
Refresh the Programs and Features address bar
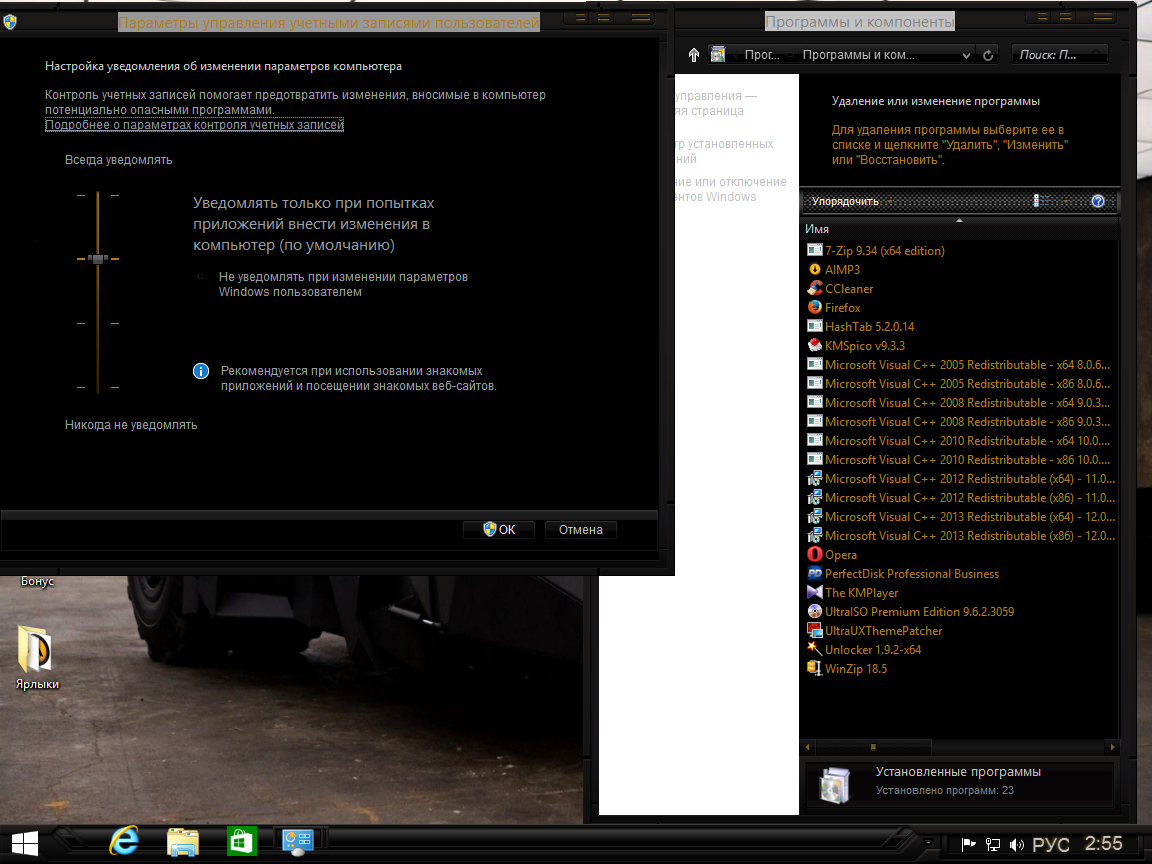(x=988, y=55)
